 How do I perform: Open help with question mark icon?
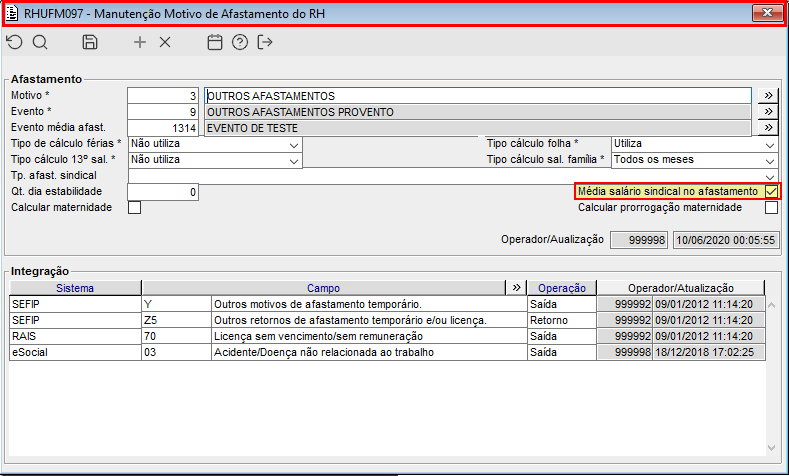pyautogui.click(x=240, y=42)
